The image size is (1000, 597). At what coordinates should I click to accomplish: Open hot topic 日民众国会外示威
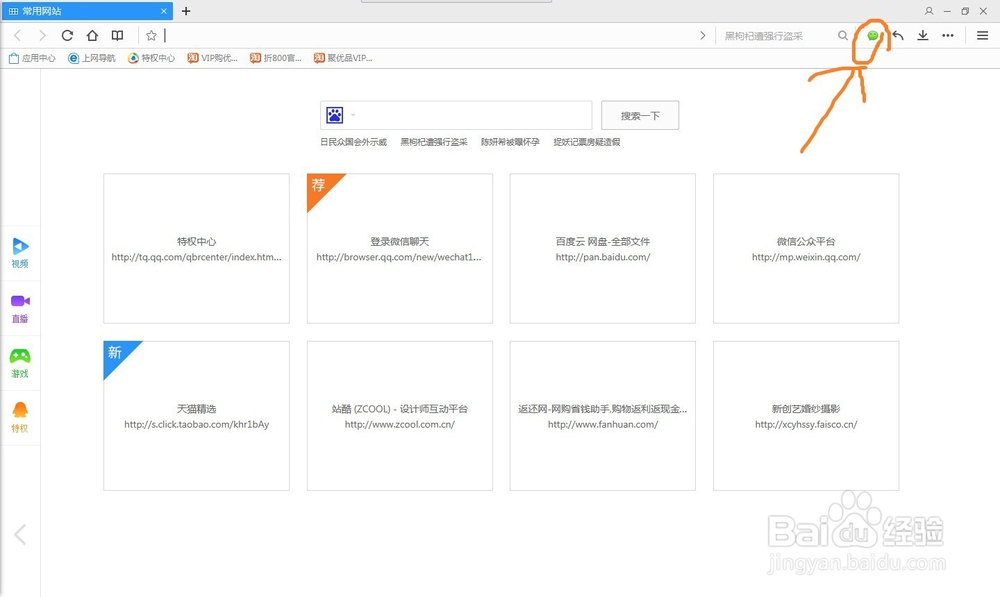(x=353, y=142)
